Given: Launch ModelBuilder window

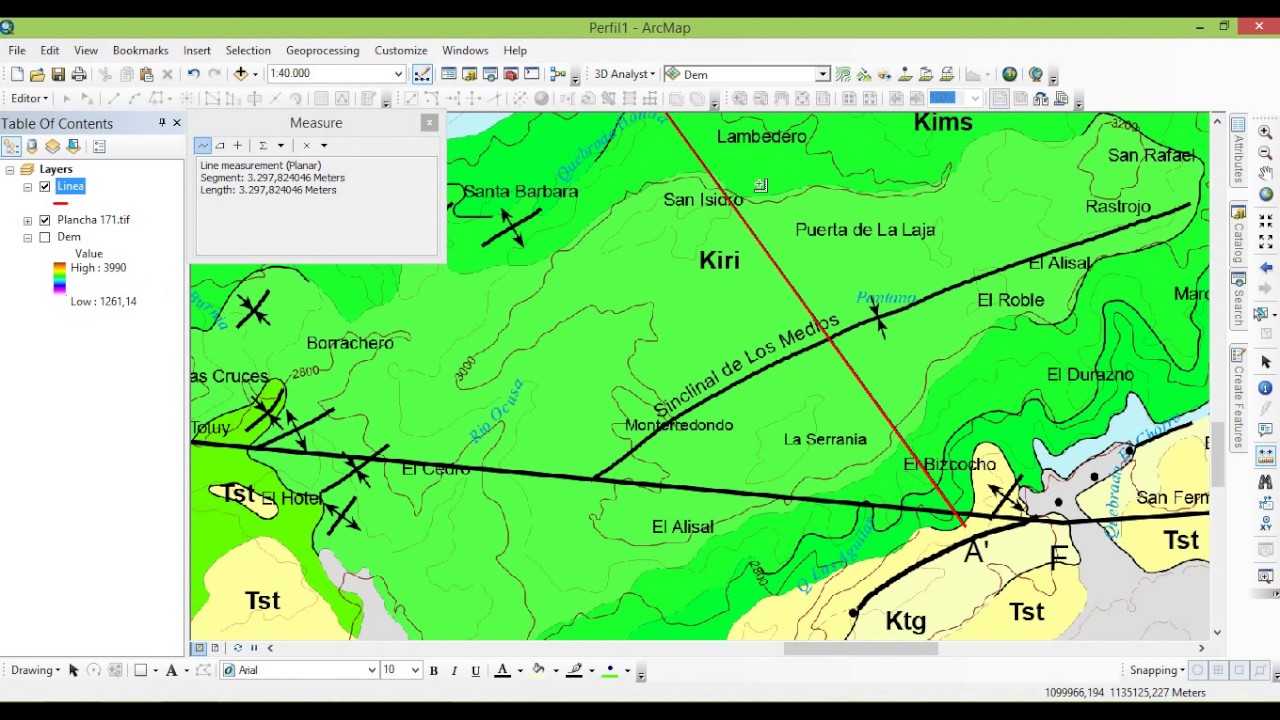Looking at the screenshot, I should pos(558,74).
